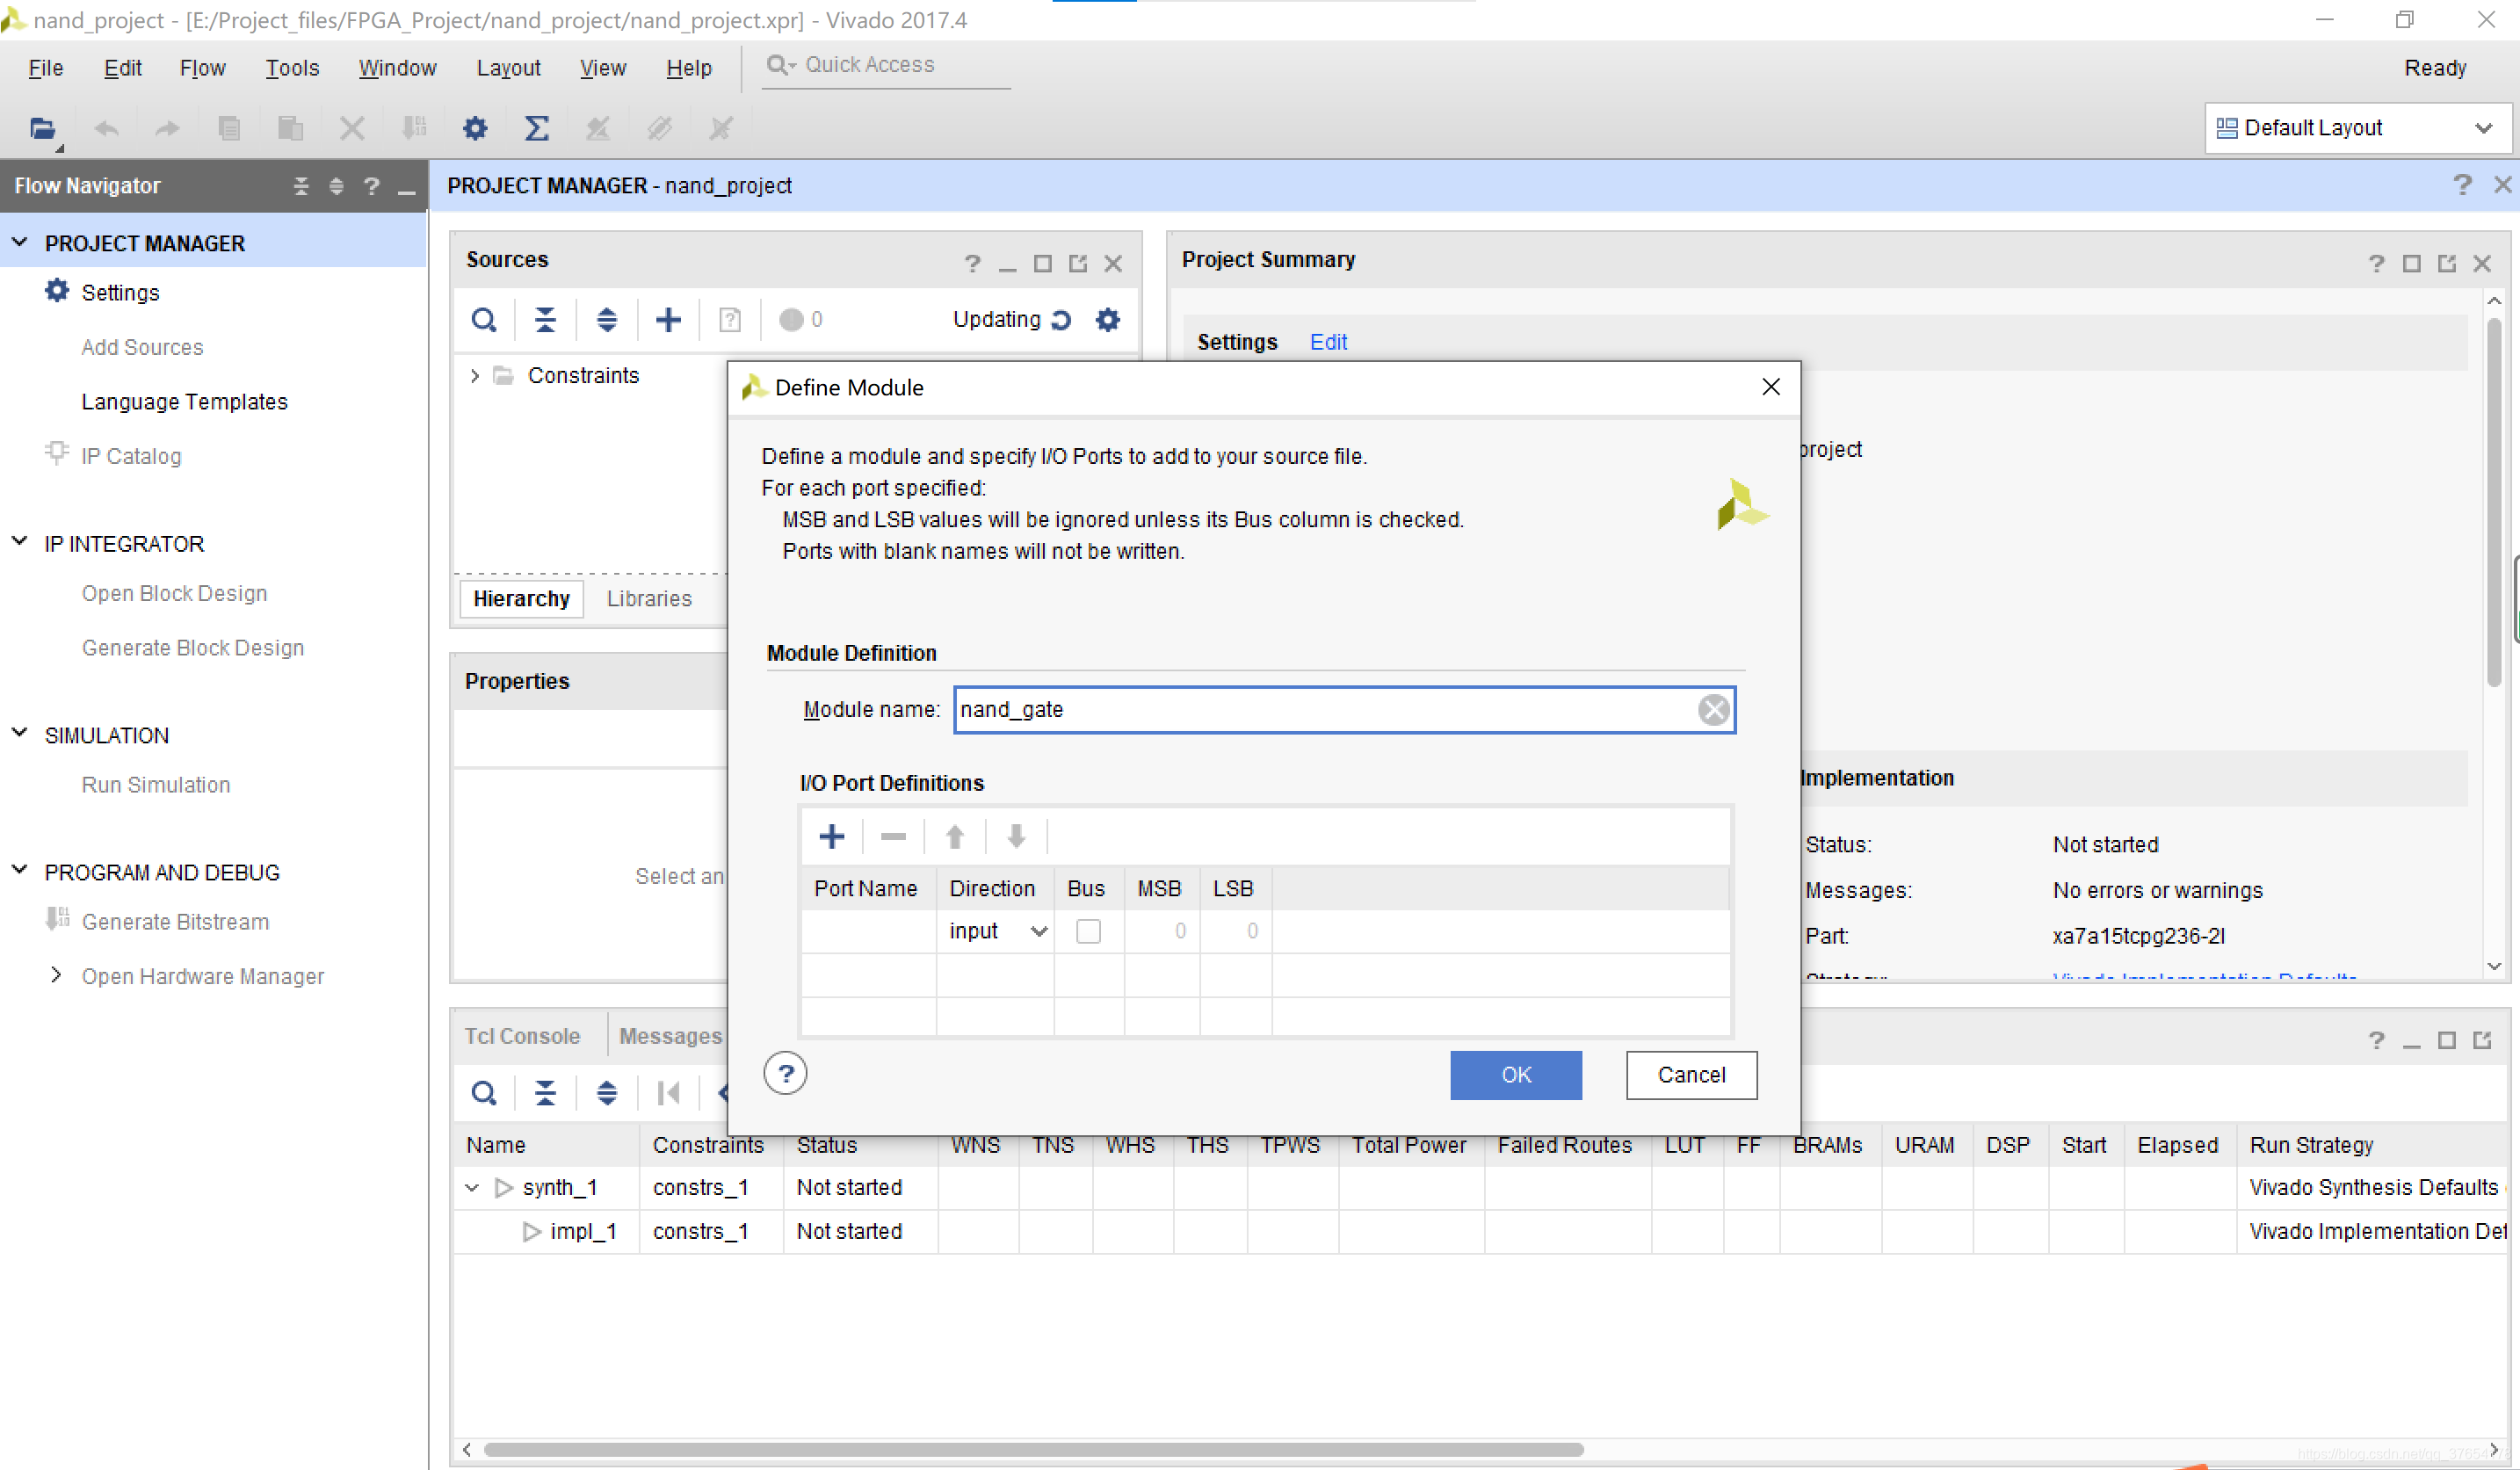Click Generate Bitstream in Flow Navigator
Image resolution: width=2520 pixels, height=1470 pixels.
[x=175, y=922]
